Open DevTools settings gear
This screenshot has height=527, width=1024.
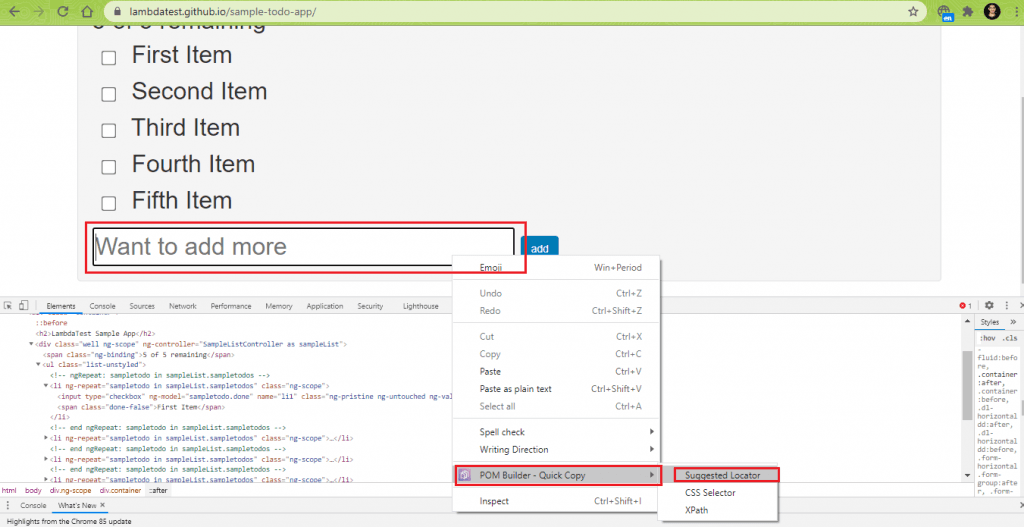(989, 305)
